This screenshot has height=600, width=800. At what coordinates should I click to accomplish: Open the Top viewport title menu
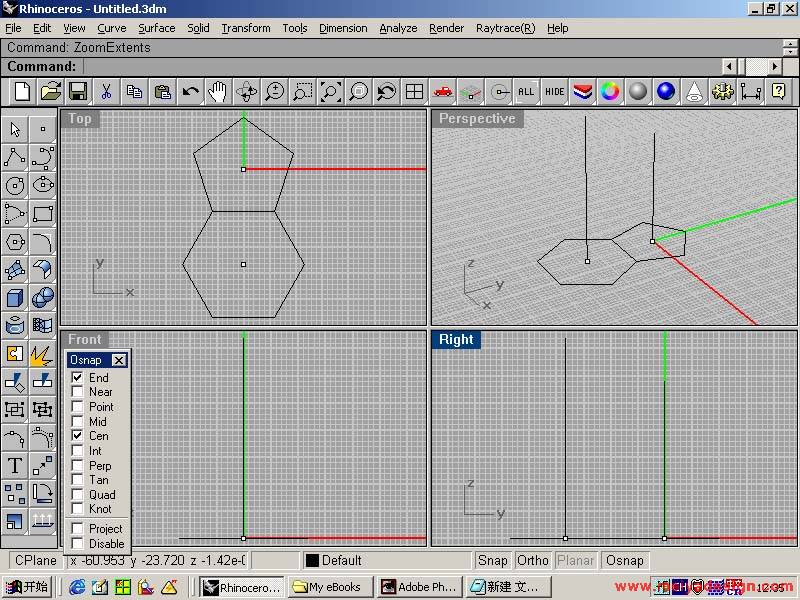coord(80,119)
